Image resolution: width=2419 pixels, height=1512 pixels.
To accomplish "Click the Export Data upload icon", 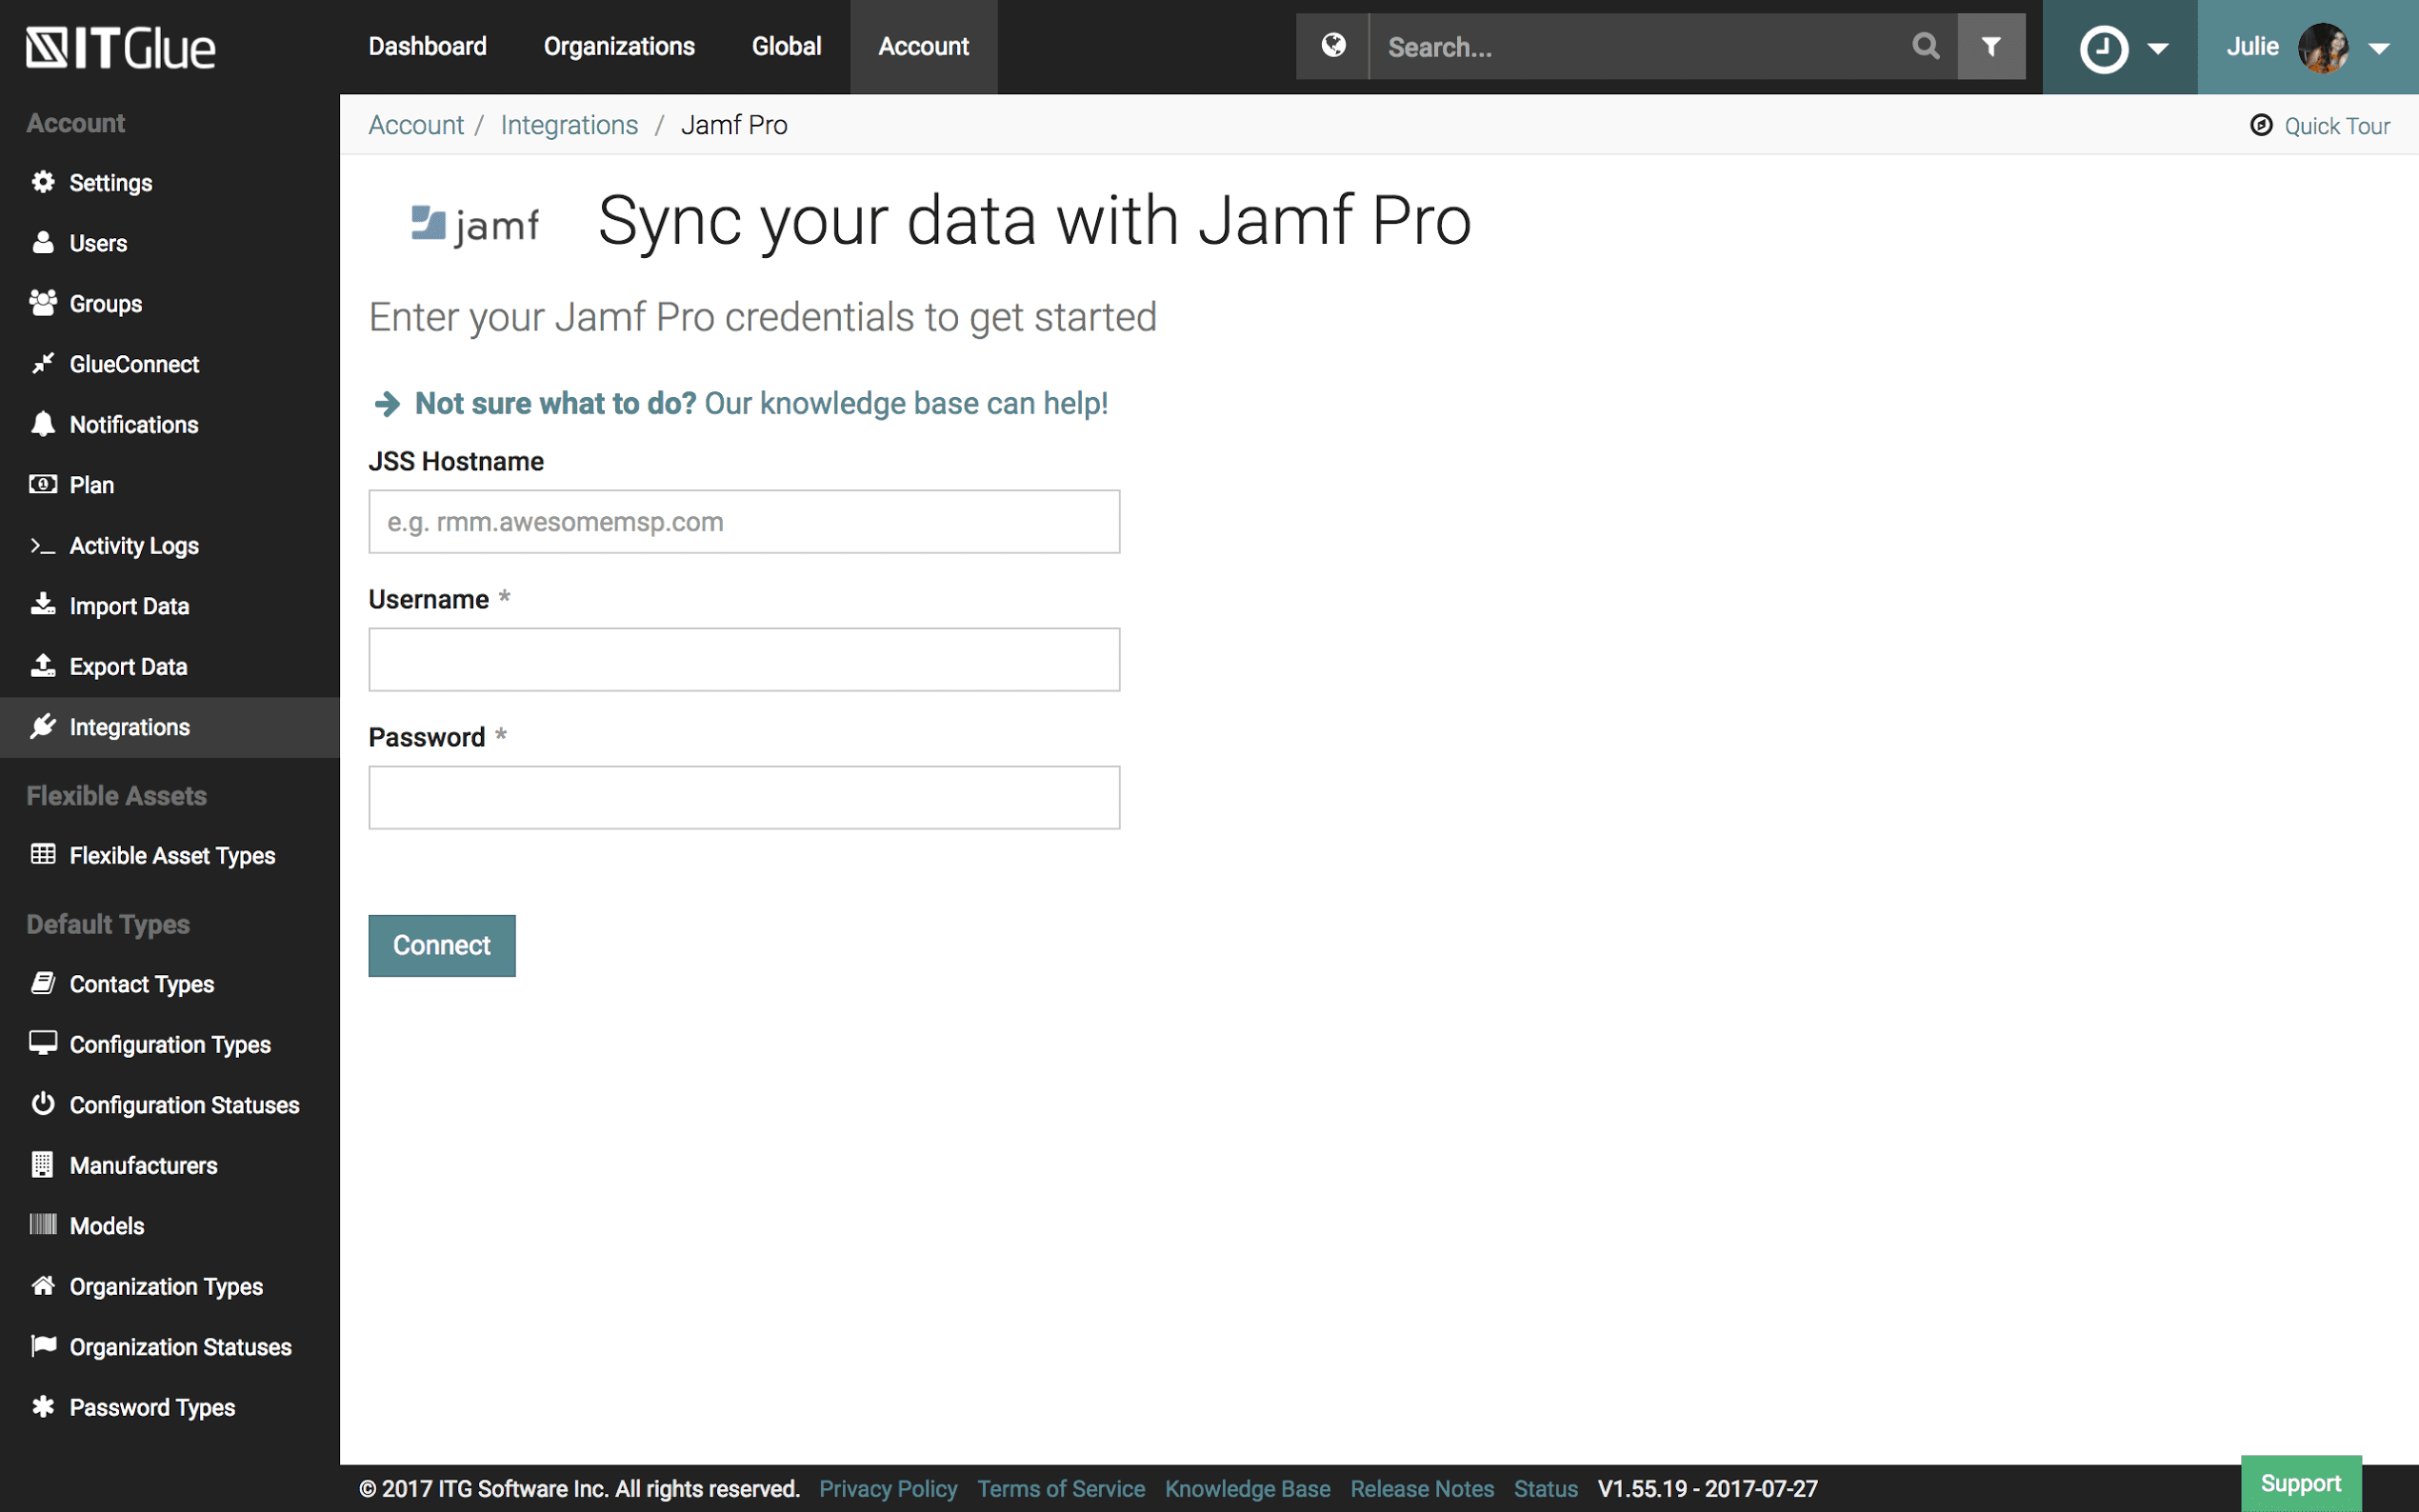I will (x=43, y=665).
